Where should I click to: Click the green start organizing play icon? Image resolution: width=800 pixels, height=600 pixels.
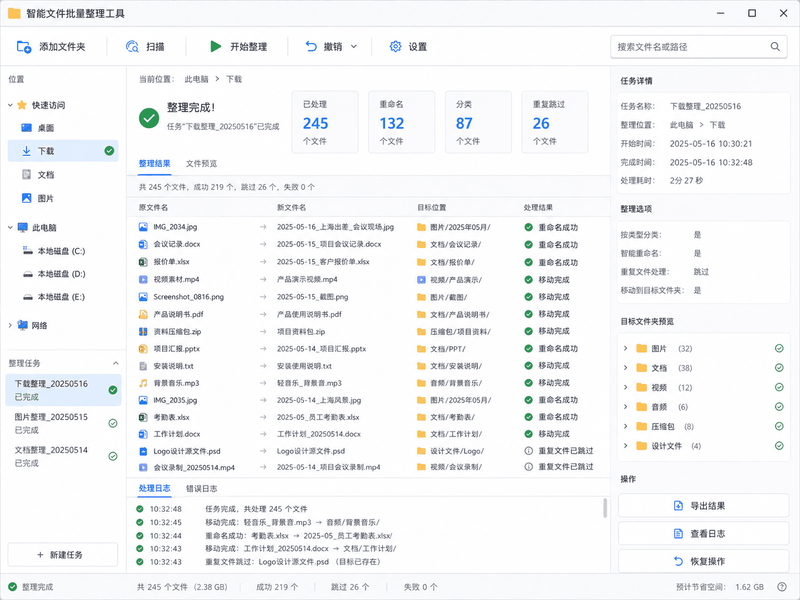point(215,46)
